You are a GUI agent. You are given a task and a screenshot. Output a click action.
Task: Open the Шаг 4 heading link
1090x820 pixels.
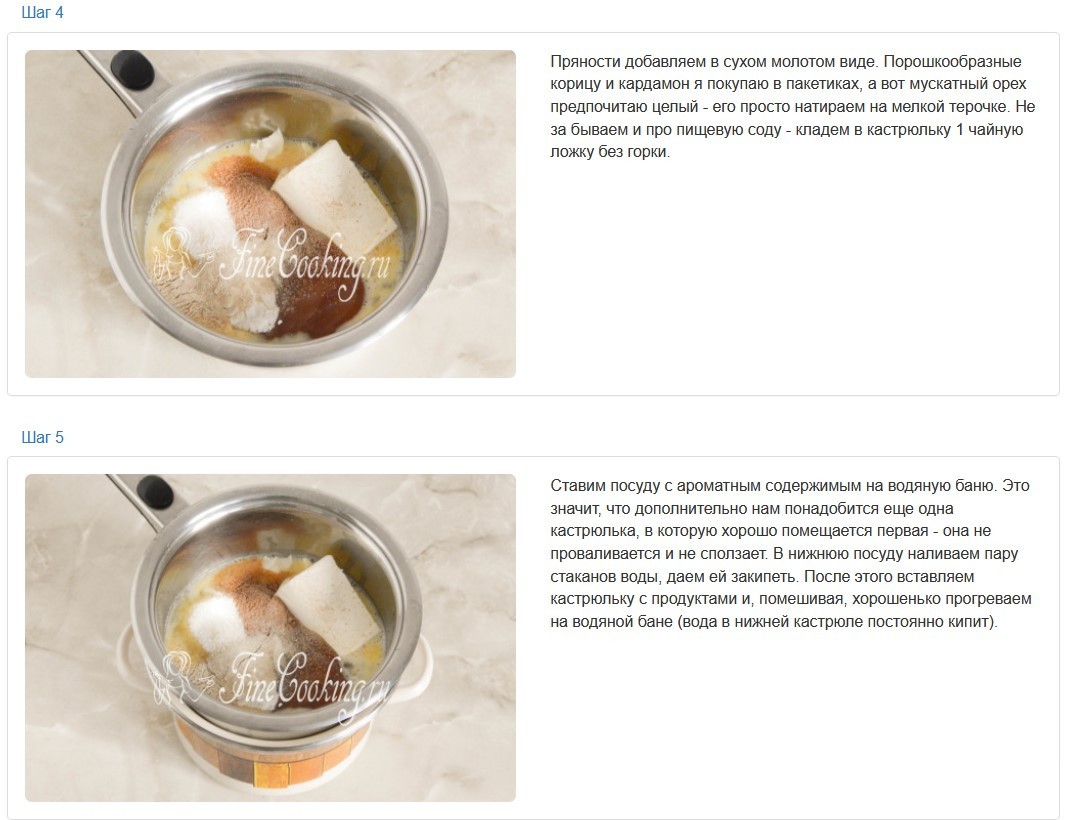pos(42,13)
